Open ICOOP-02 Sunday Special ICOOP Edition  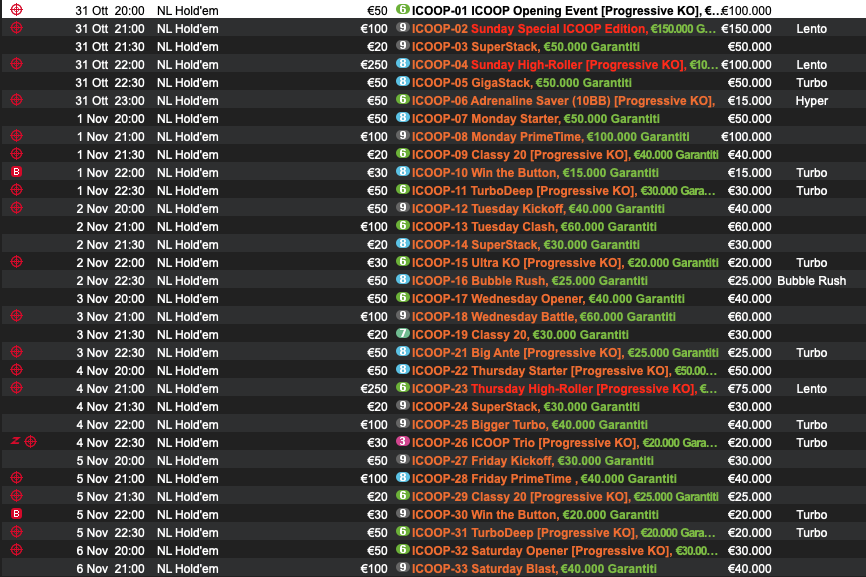tap(564, 29)
